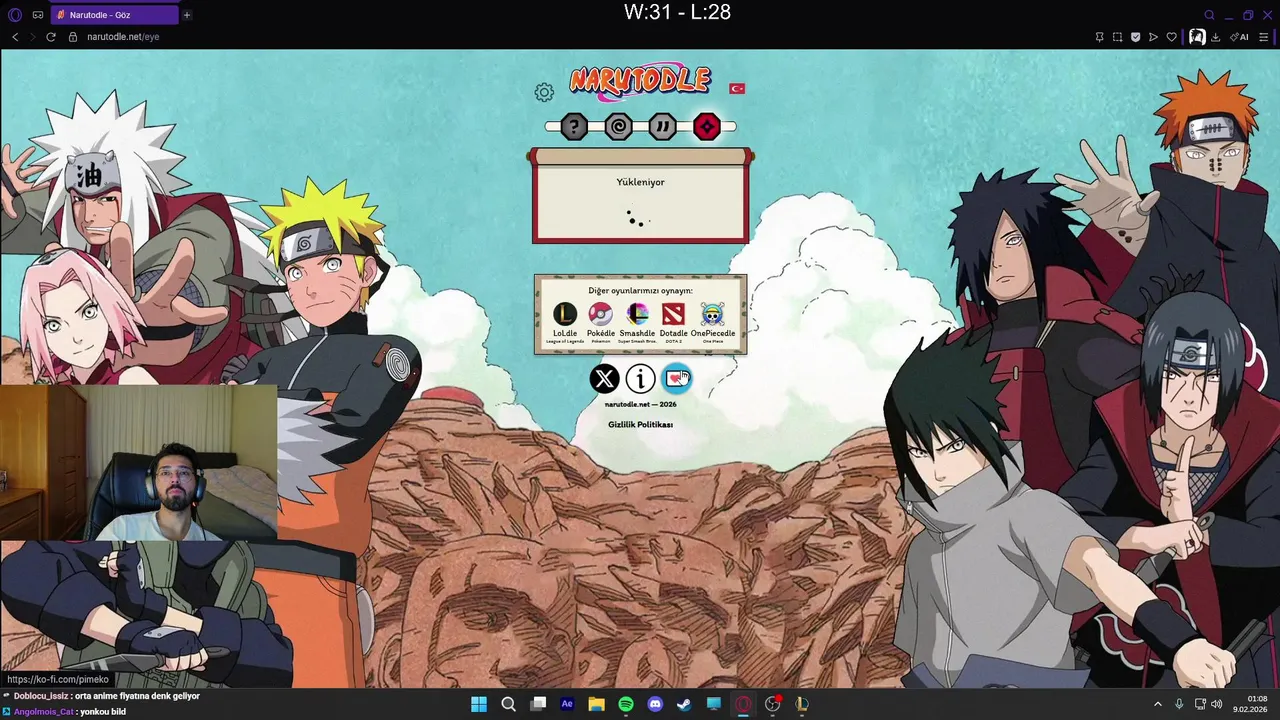Open Task View on taskbar

point(538,704)
